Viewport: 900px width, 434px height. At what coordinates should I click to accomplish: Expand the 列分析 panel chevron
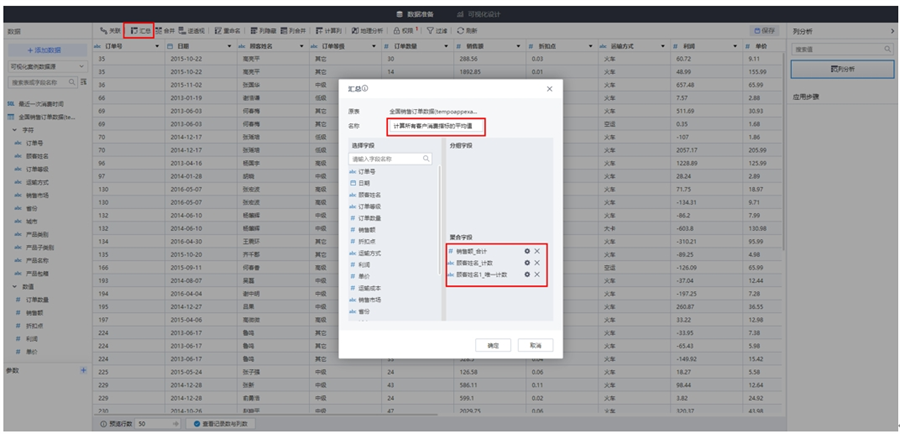[x=891, y=32]
